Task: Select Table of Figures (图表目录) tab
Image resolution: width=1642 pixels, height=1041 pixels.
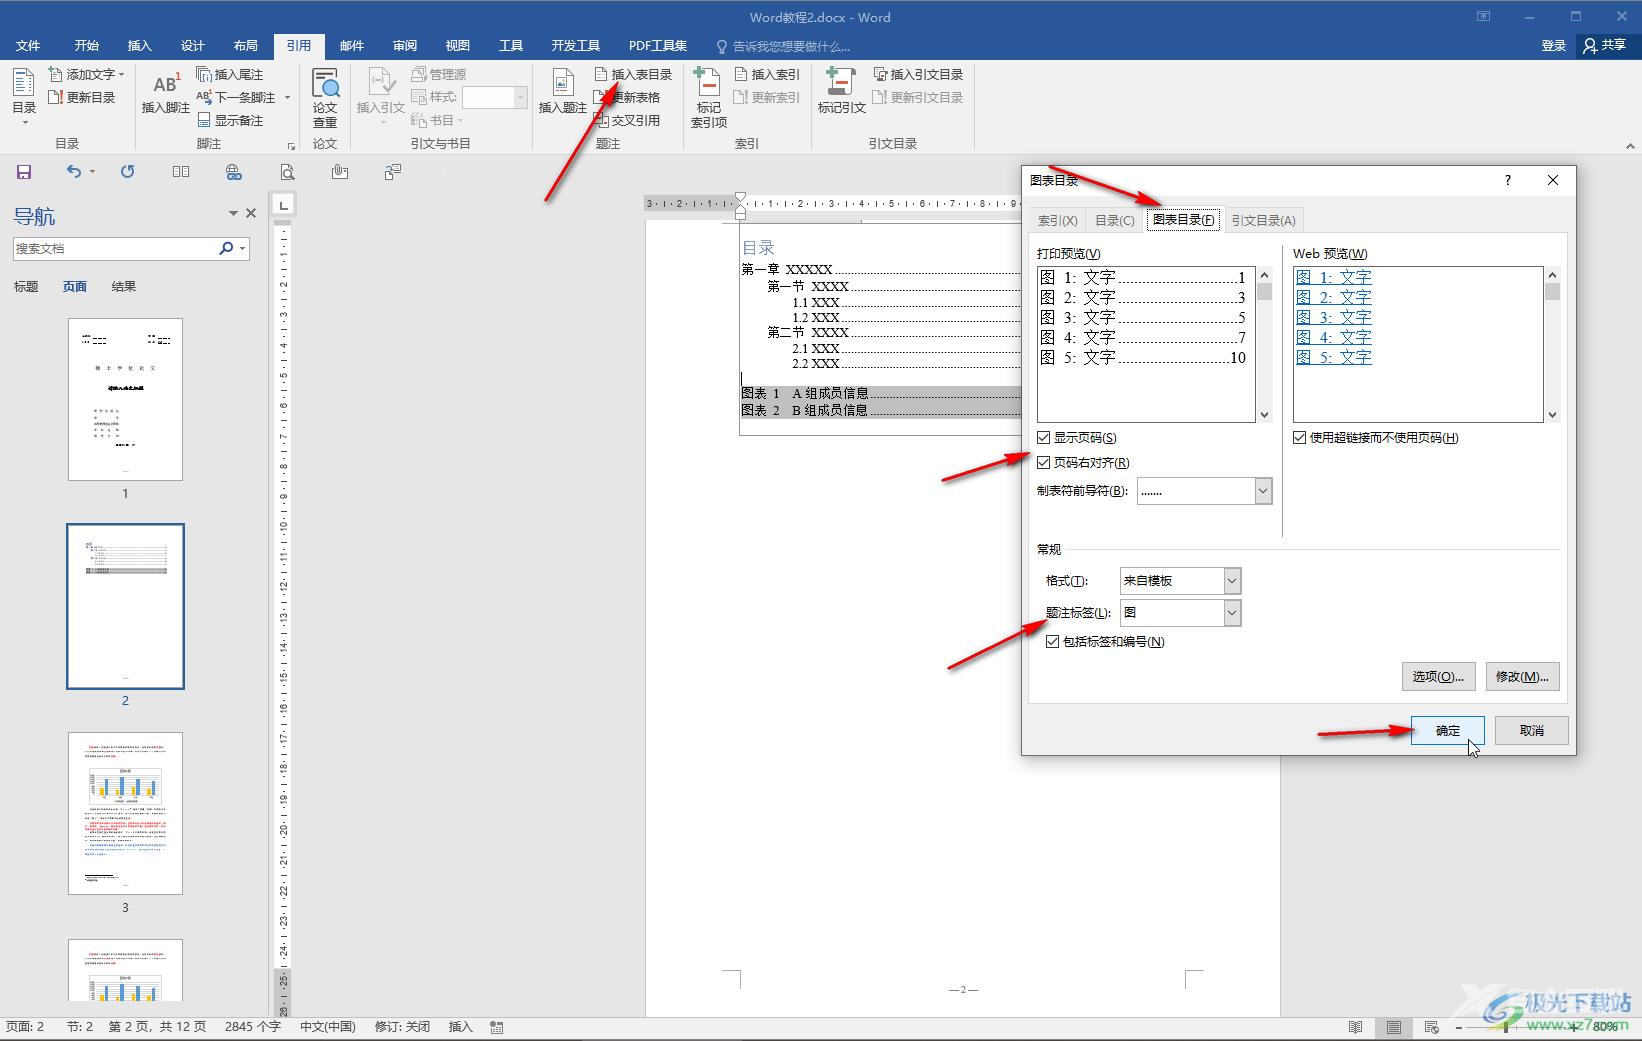Action: pyautogui.click(x=1184, y=220)
